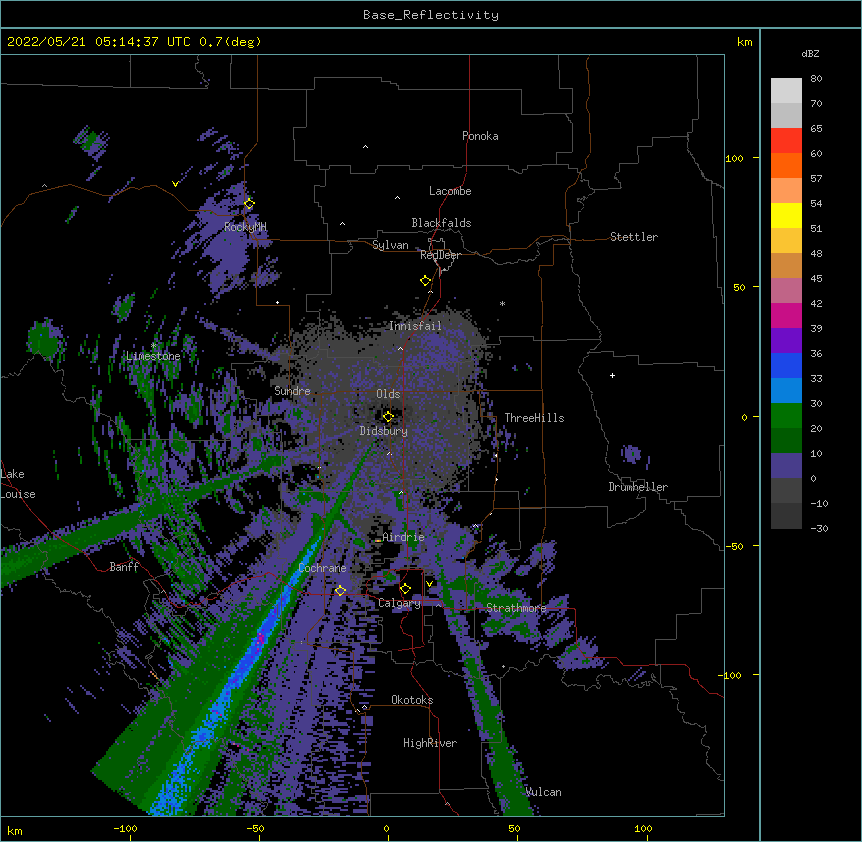Screen dimensions: 862x842
Task: Click the Okotoks town label
Action: [412, 700]
